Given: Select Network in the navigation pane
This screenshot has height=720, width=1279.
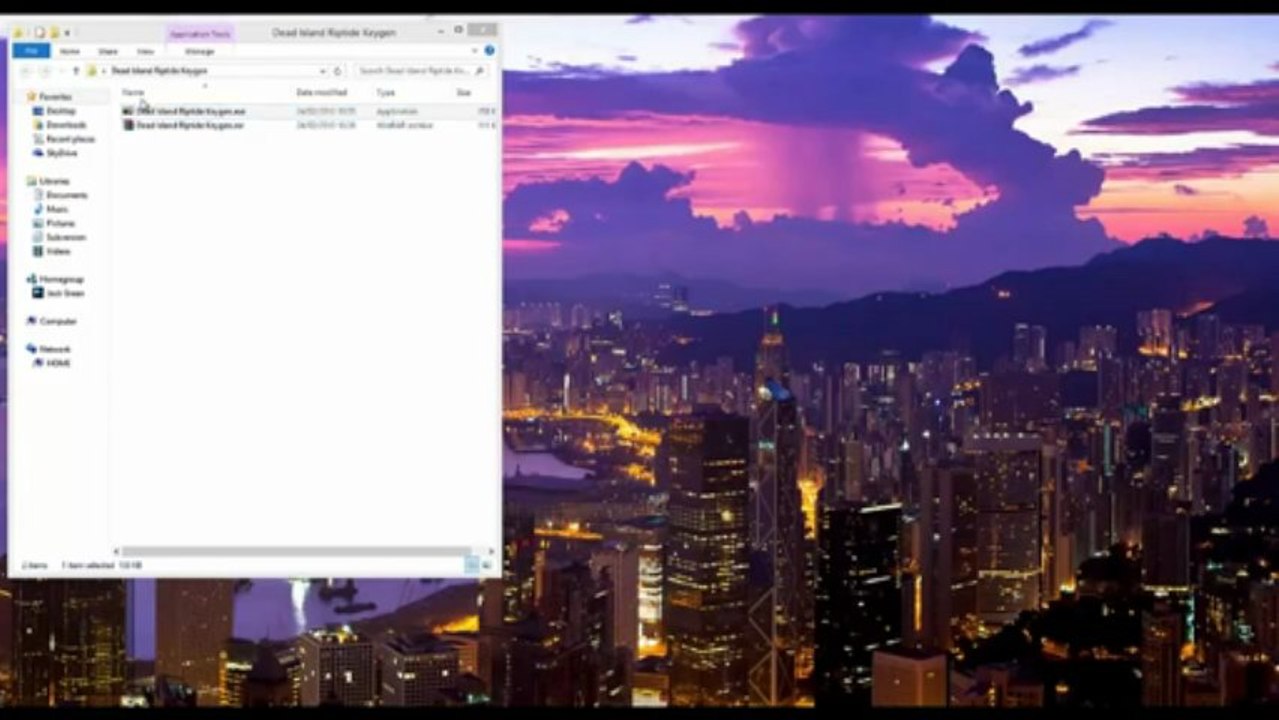Looking at the screenshot, I should click(55, 349).
